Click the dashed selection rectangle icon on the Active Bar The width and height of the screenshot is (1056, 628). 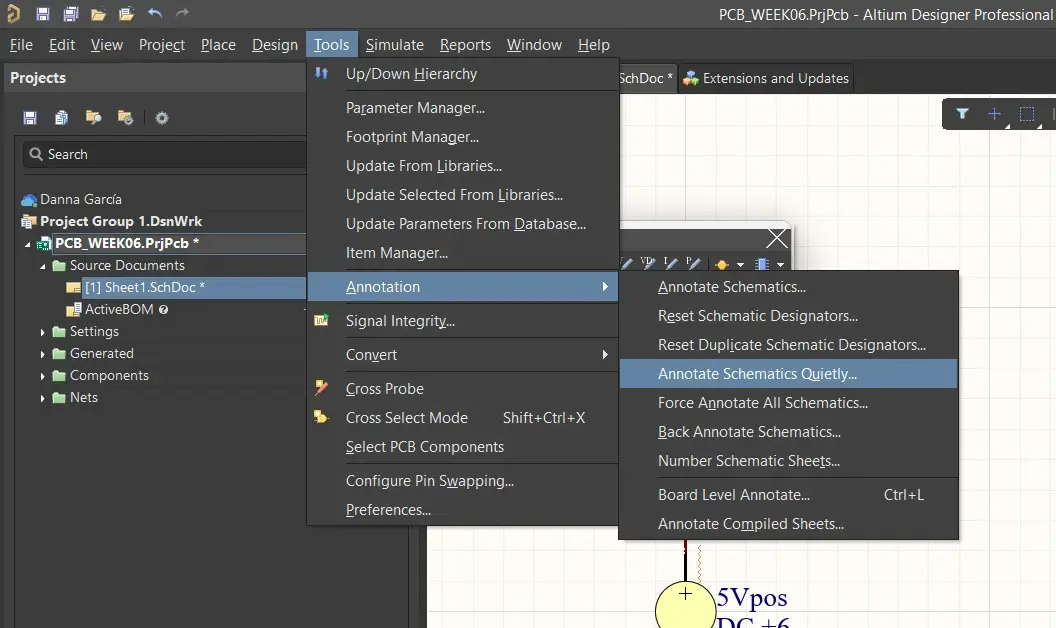(x=1027, y=114)
